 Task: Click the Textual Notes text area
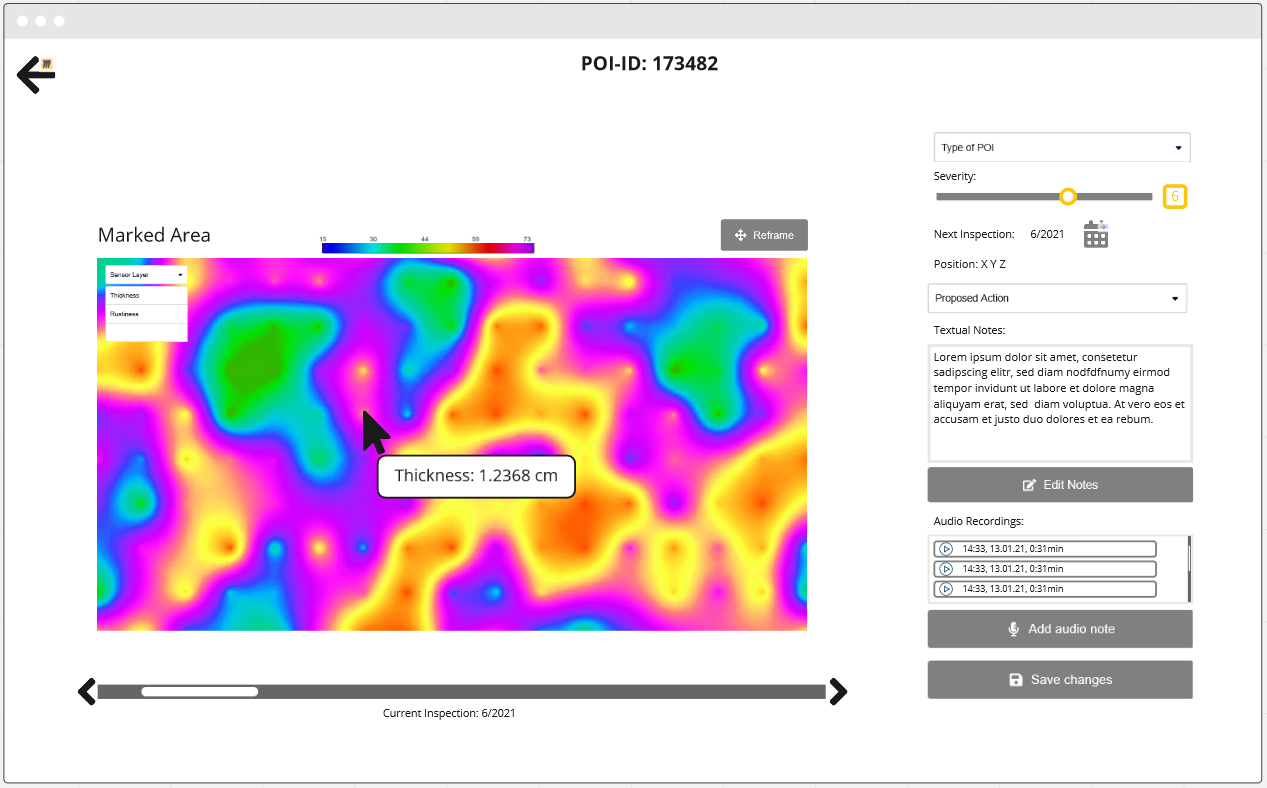(1060, 402)
